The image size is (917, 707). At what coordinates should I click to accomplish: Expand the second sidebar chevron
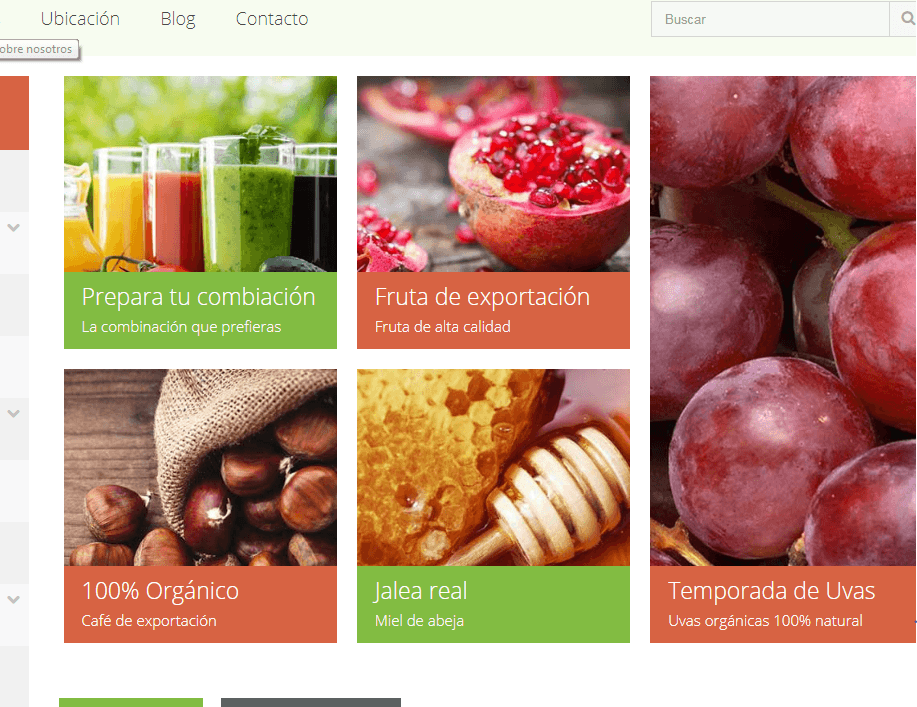coord(13,413)
